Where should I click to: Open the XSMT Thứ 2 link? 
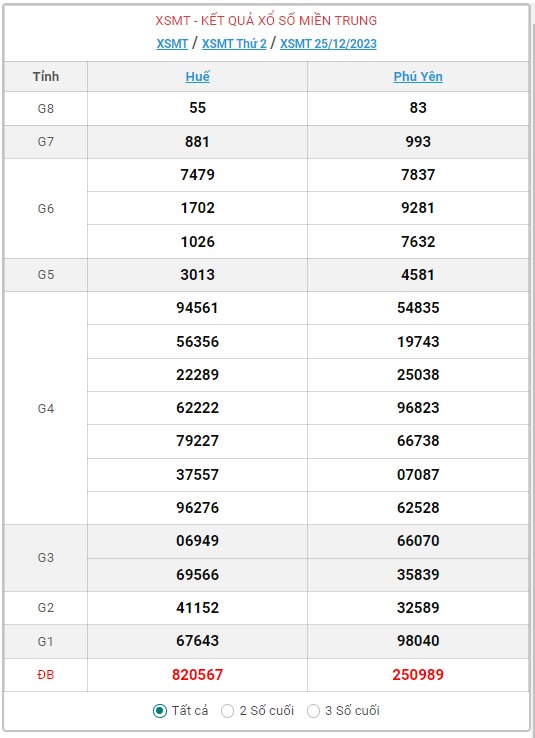pos(234,44)
